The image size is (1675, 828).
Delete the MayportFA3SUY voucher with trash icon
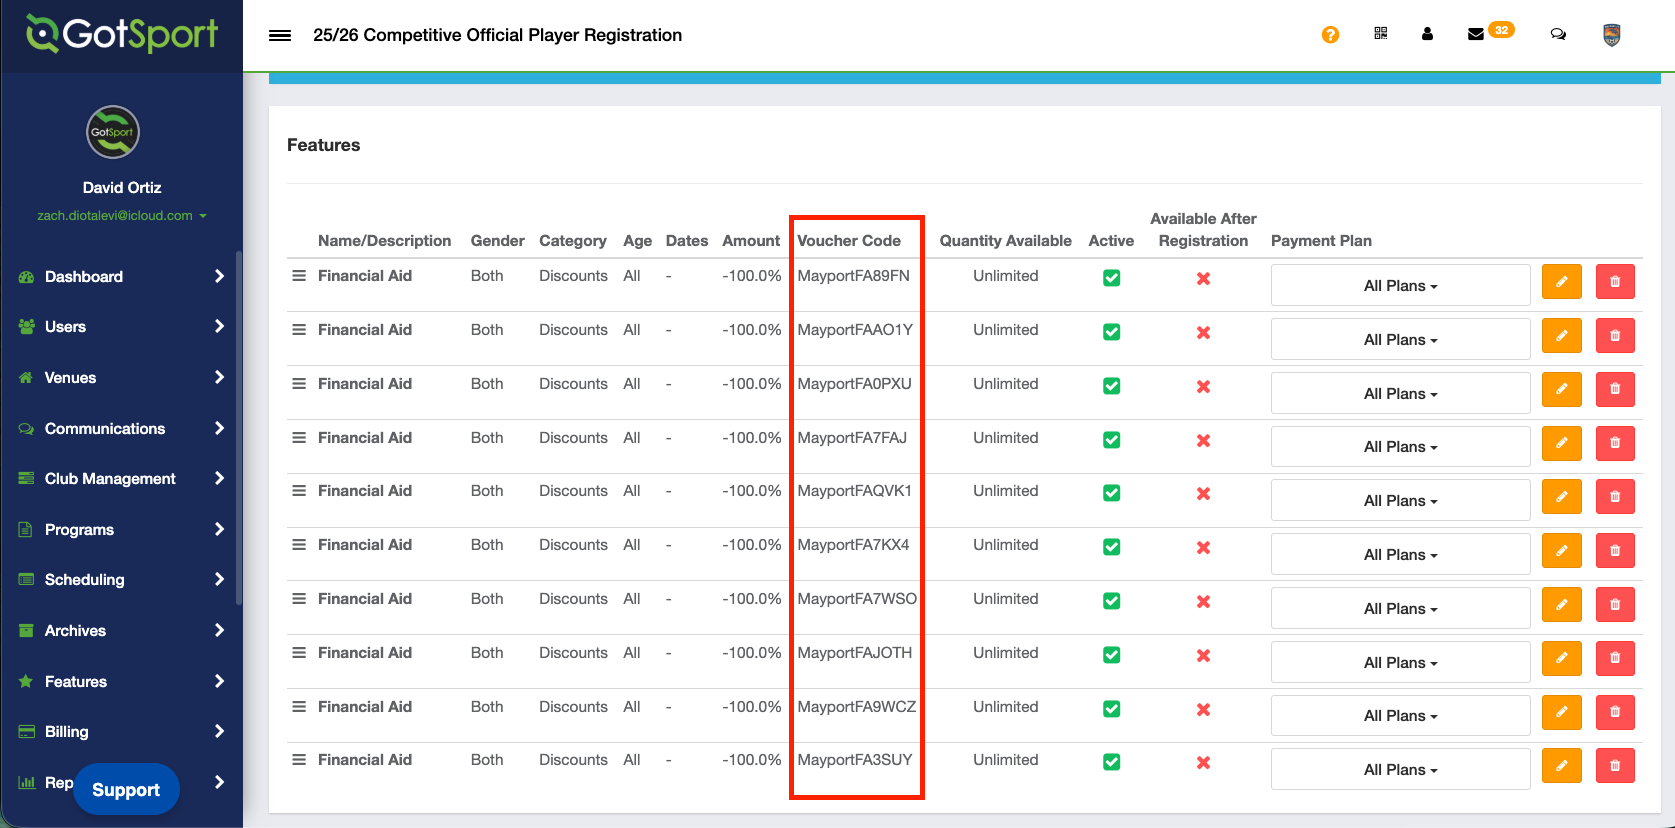(x=1615, y=766)
